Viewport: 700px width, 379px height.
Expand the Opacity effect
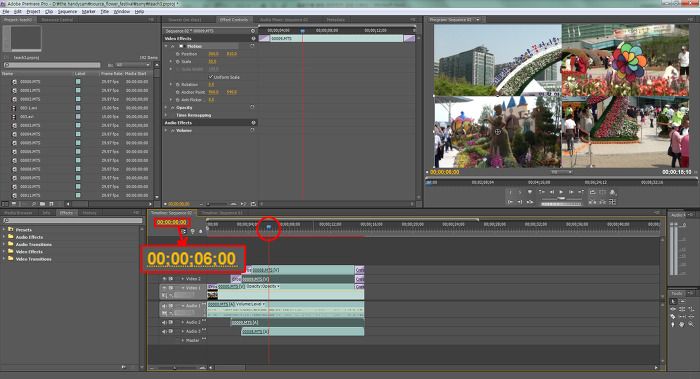167,108
